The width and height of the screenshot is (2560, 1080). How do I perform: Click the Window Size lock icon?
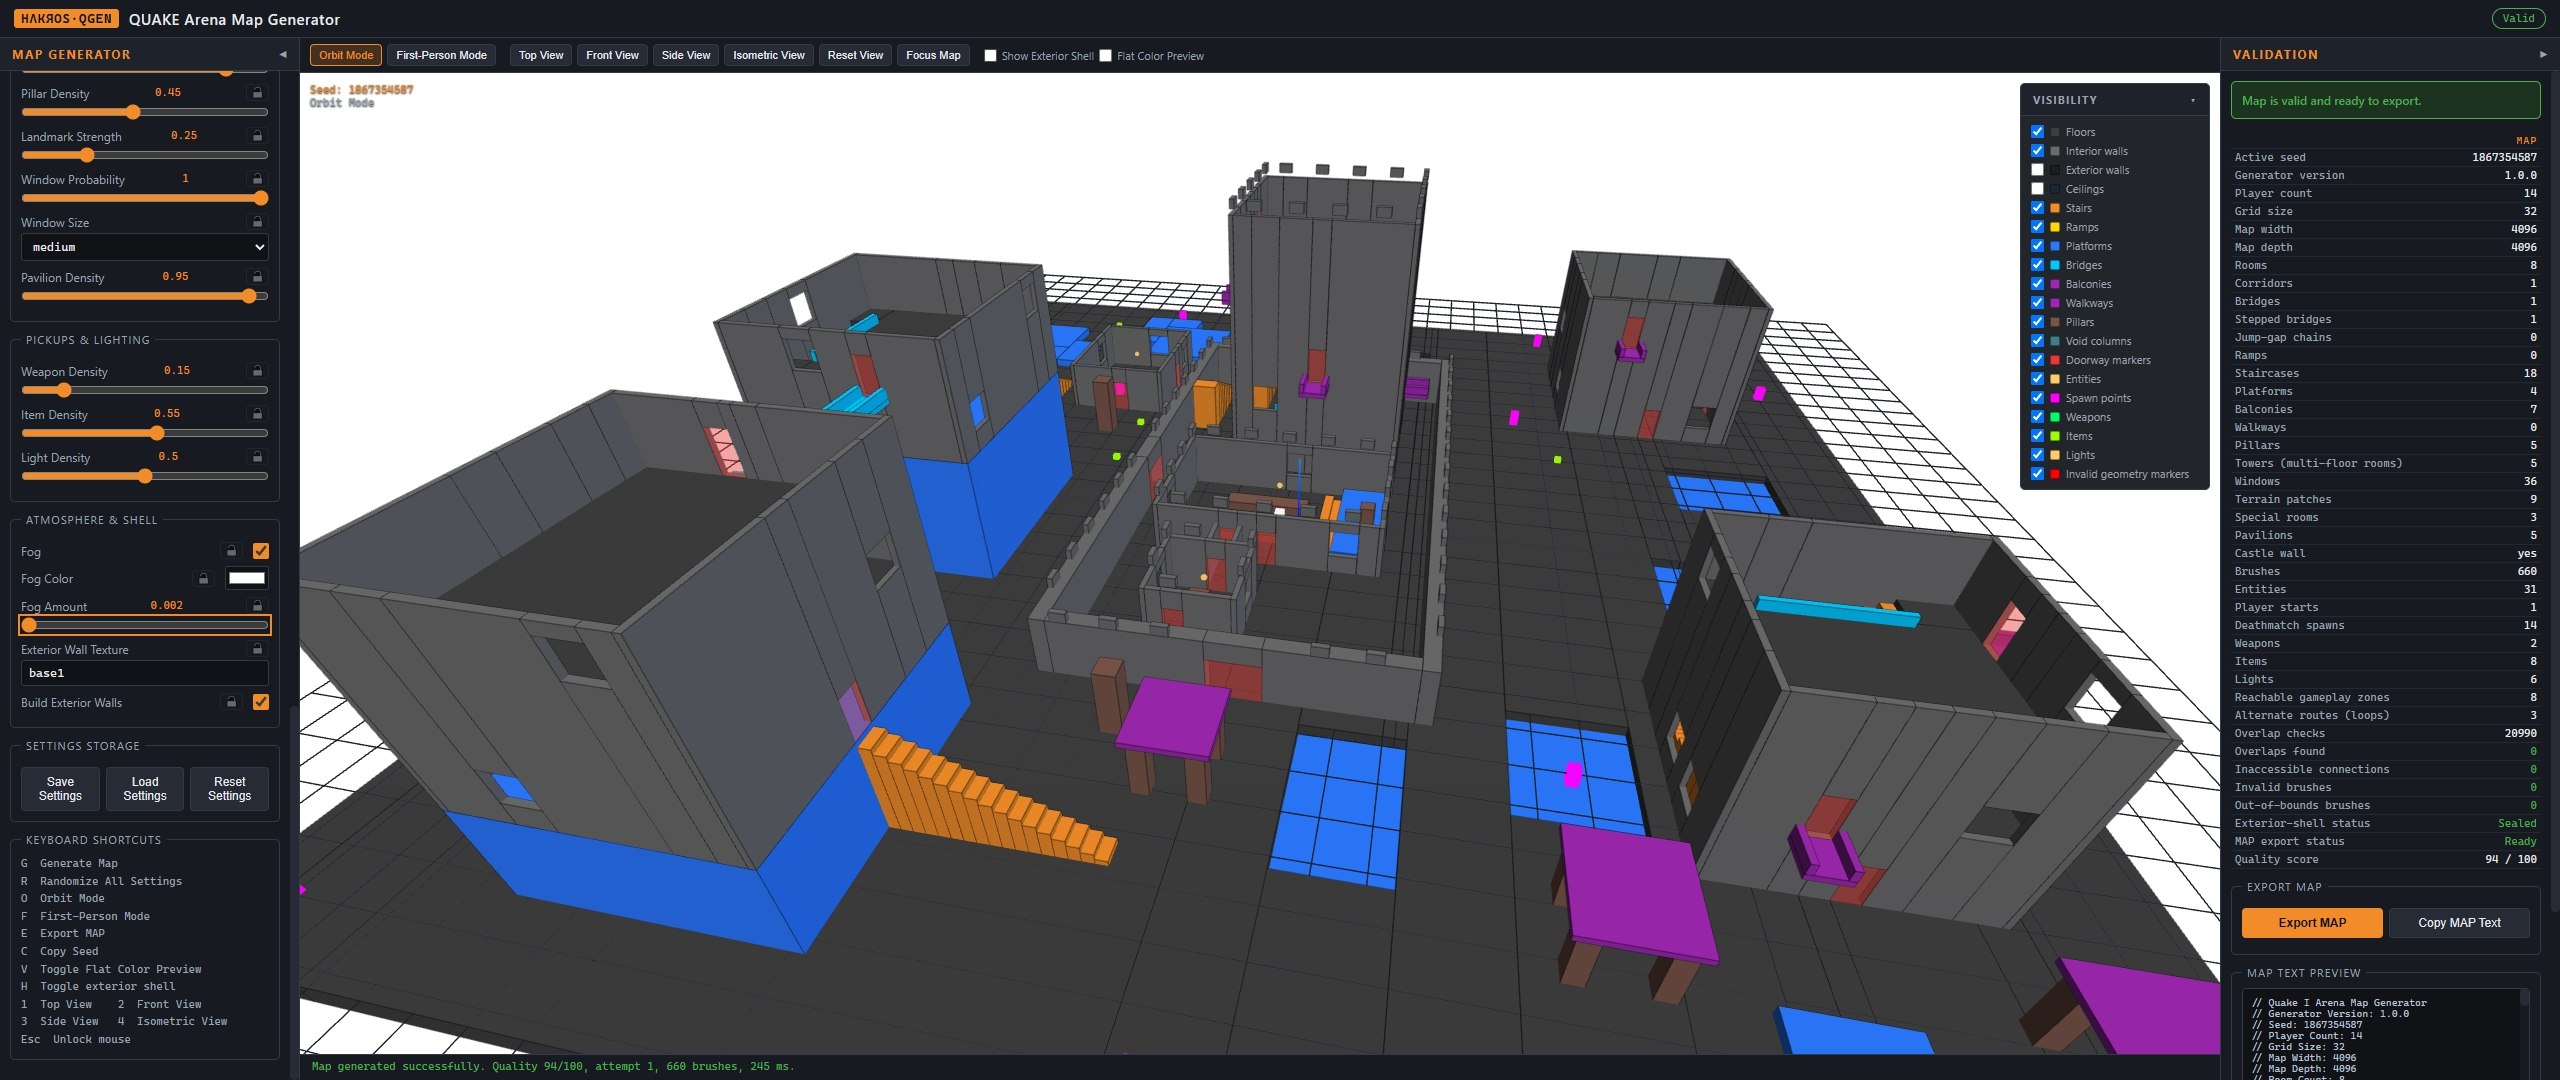pyautogui.click(x=257, y=222)
